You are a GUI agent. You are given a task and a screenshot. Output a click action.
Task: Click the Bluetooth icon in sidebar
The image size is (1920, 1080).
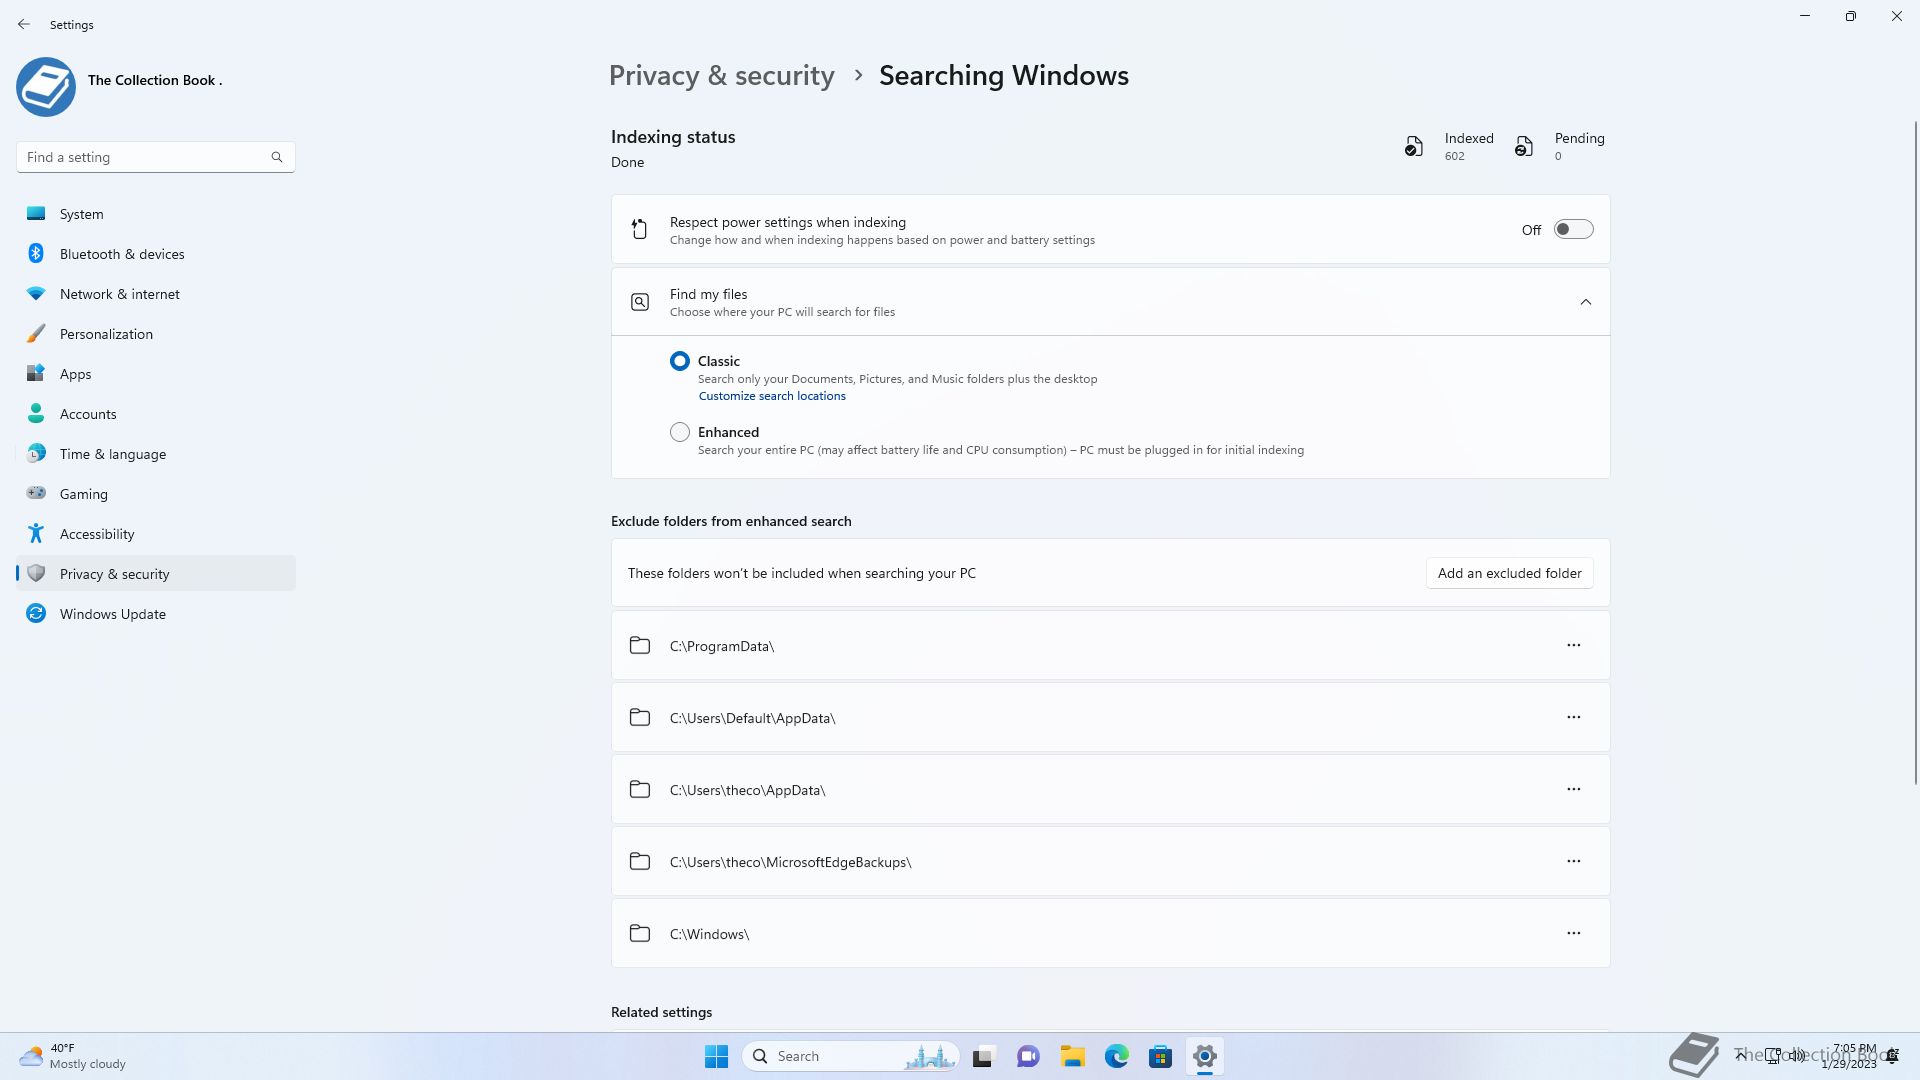tap(36, 254)
